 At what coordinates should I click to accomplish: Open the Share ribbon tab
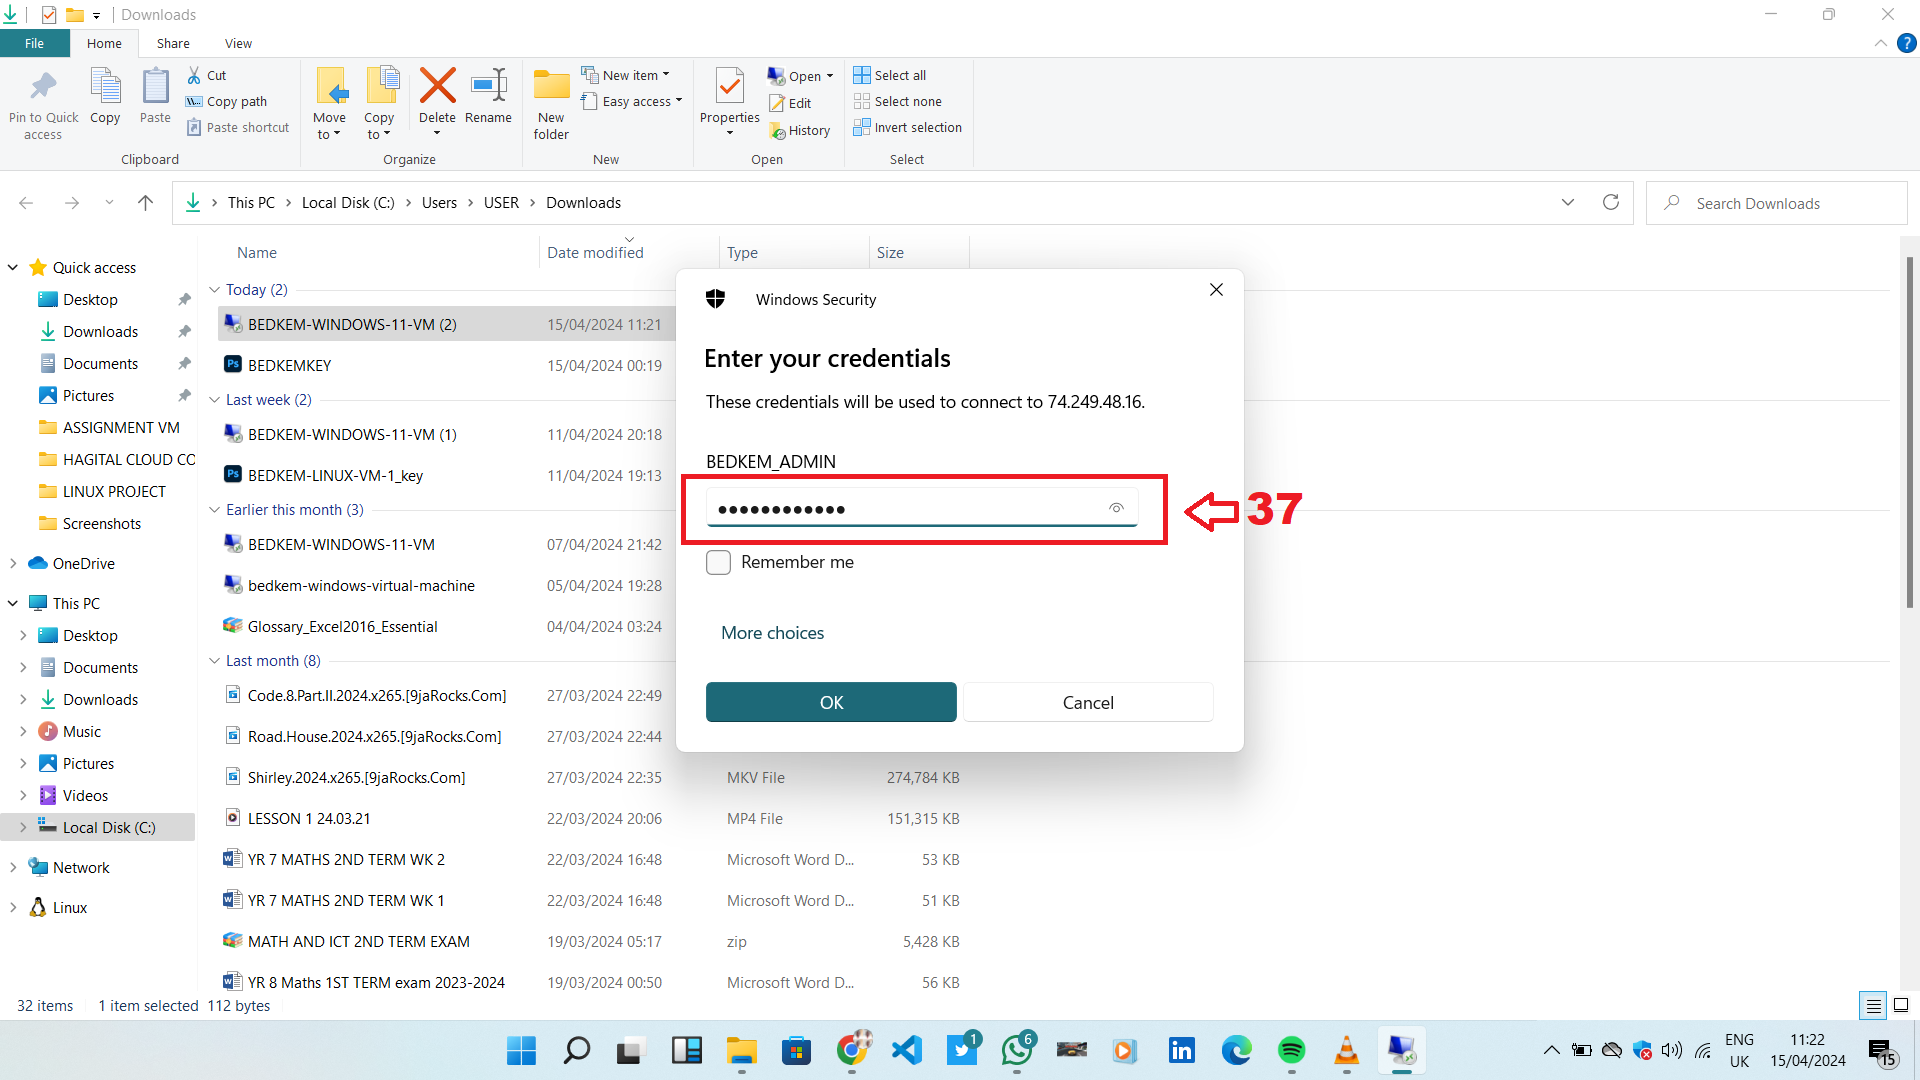[x=173, y=44]
